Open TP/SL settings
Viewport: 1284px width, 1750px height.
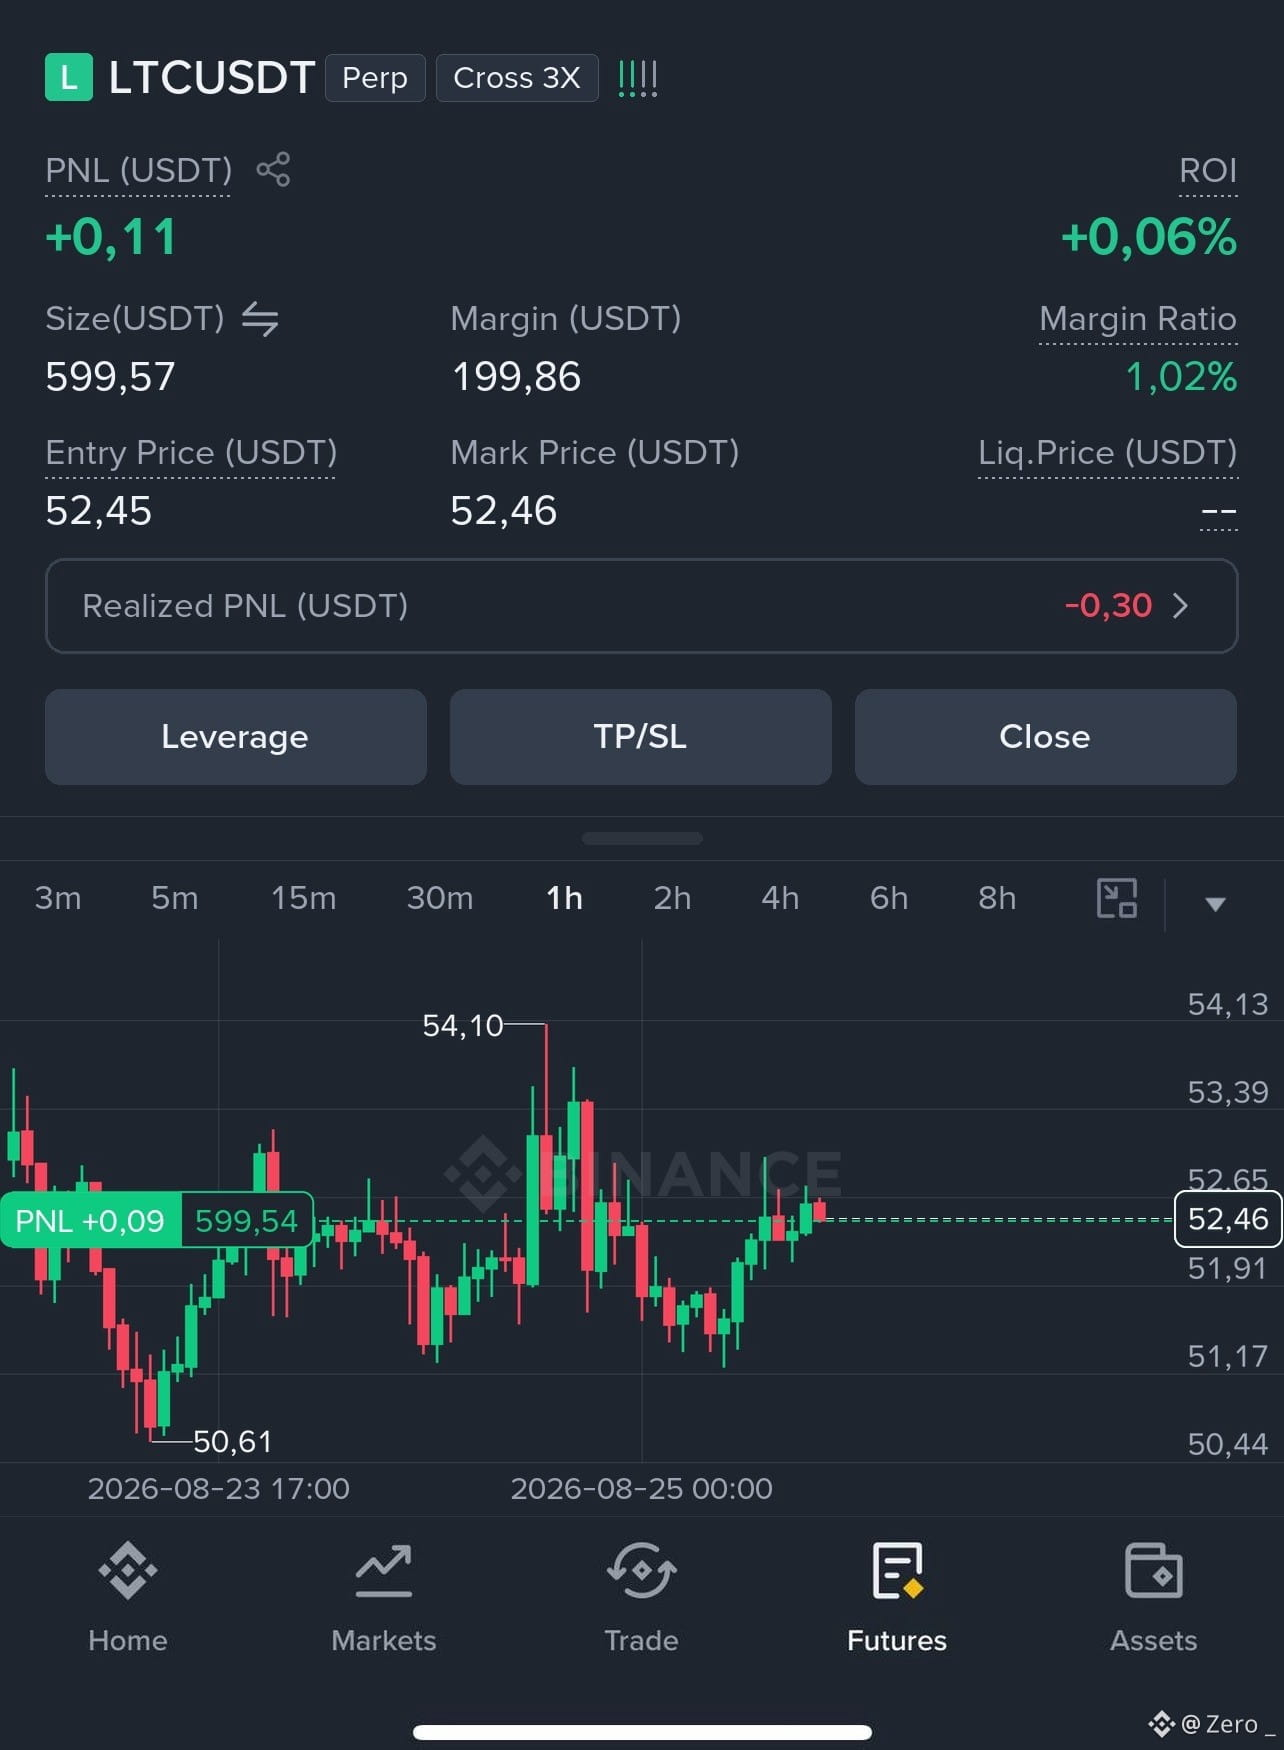point(641,737)
